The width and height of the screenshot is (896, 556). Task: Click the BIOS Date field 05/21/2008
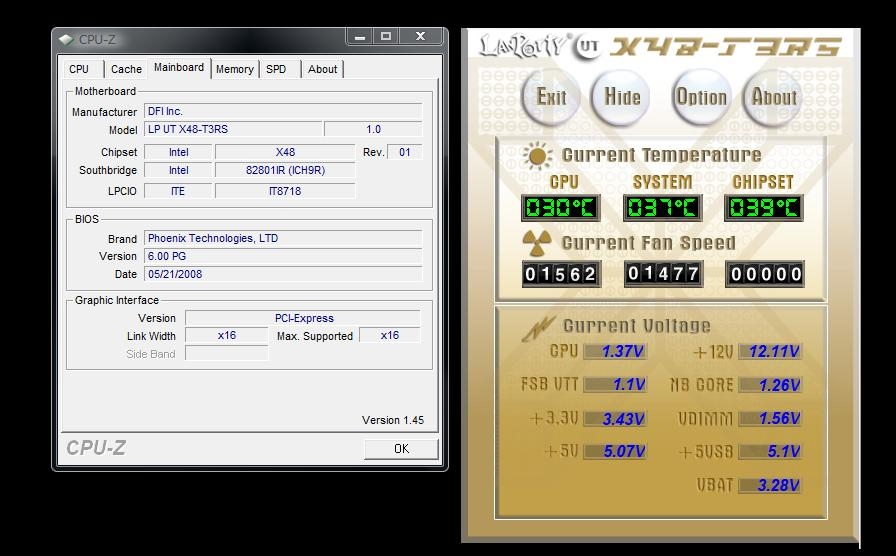tap(283, 274)
